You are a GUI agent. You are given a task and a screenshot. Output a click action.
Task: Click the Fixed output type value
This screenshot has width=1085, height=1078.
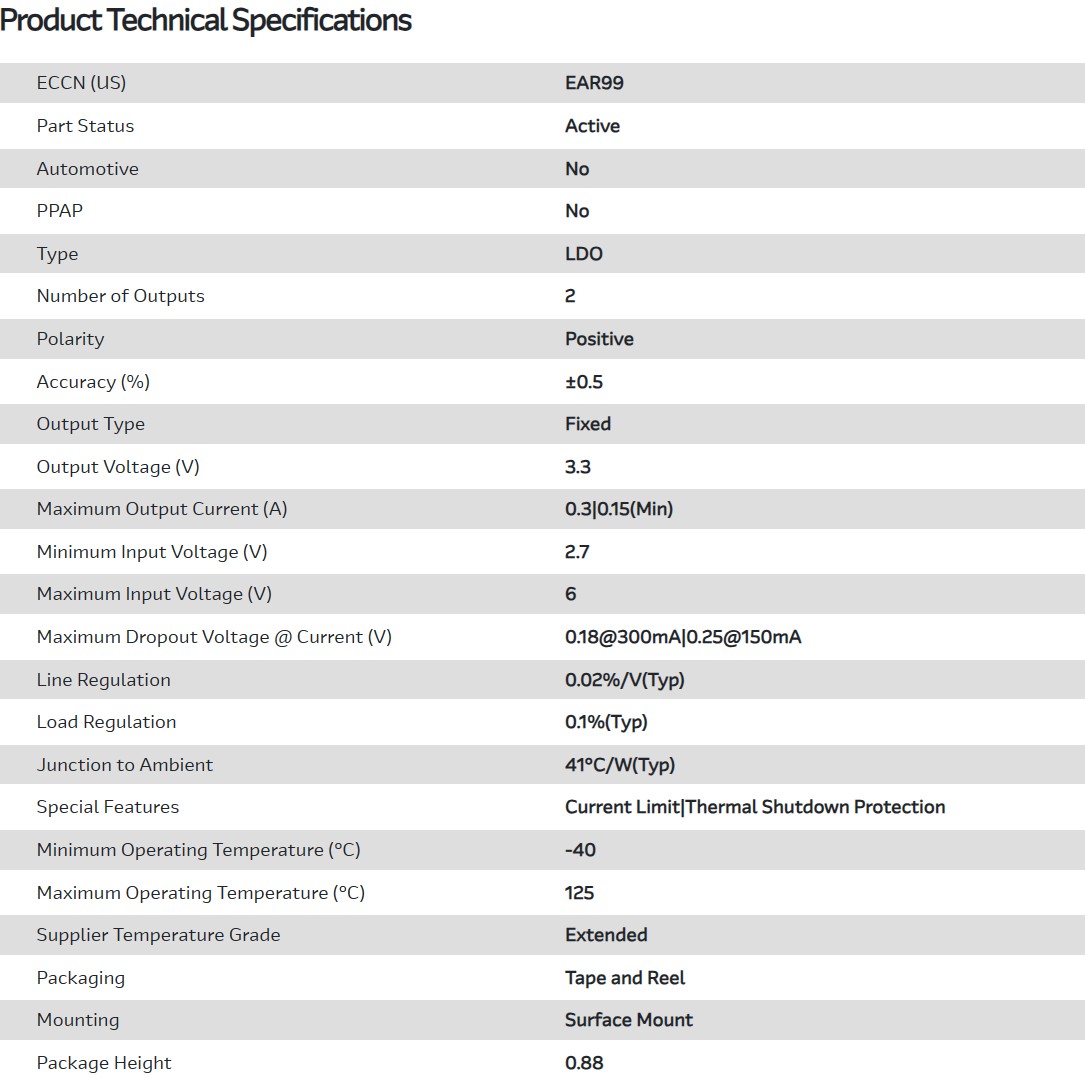pos(588,424)
